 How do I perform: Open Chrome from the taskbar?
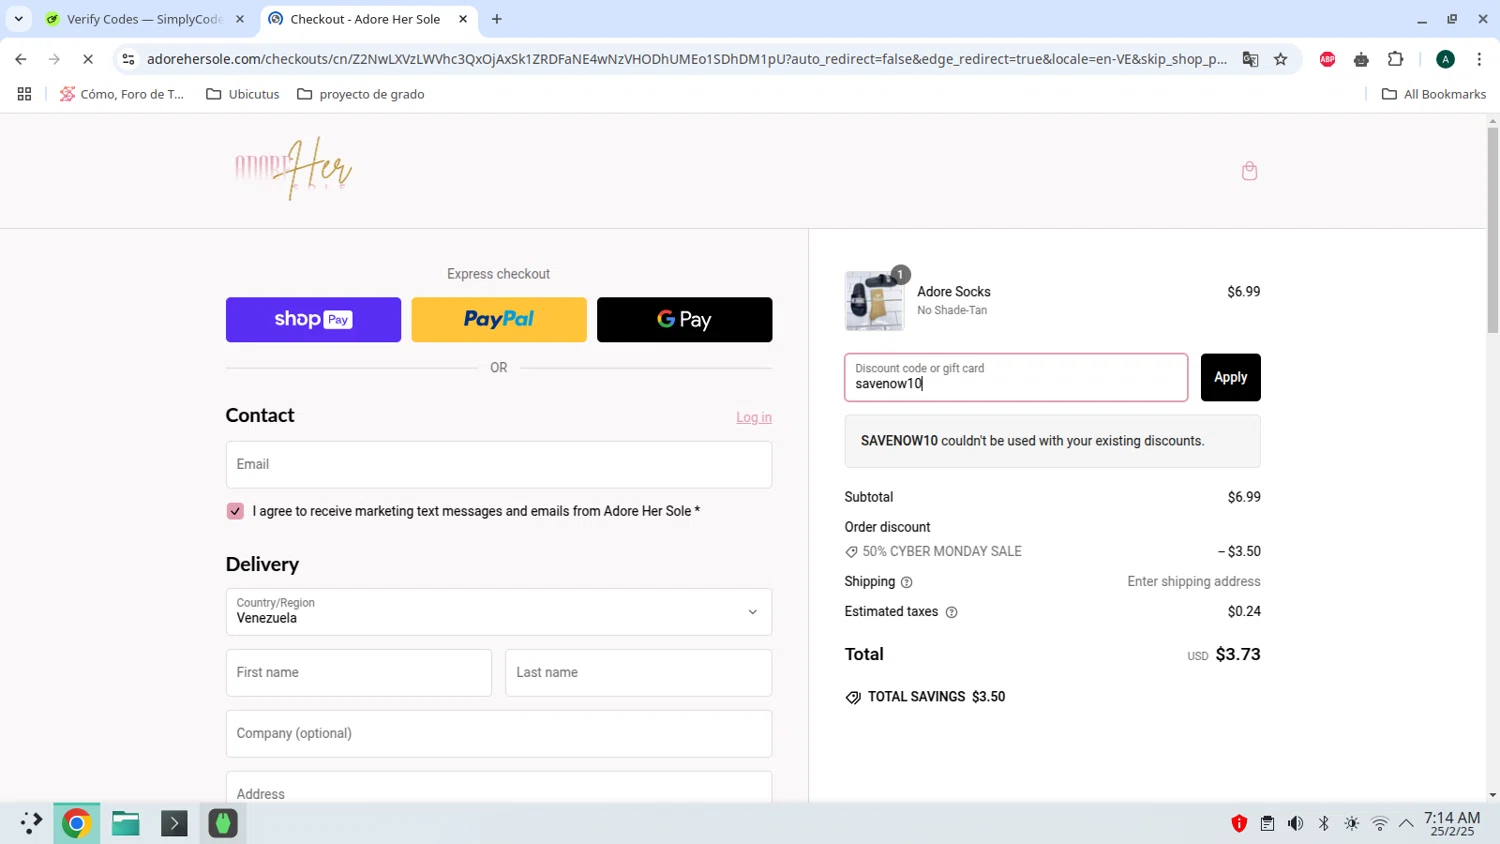click(x=76, y=823)
